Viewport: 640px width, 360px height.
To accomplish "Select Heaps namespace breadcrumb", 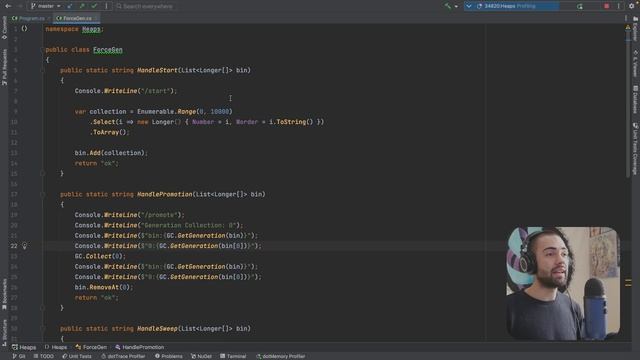I will pos(56,347).
